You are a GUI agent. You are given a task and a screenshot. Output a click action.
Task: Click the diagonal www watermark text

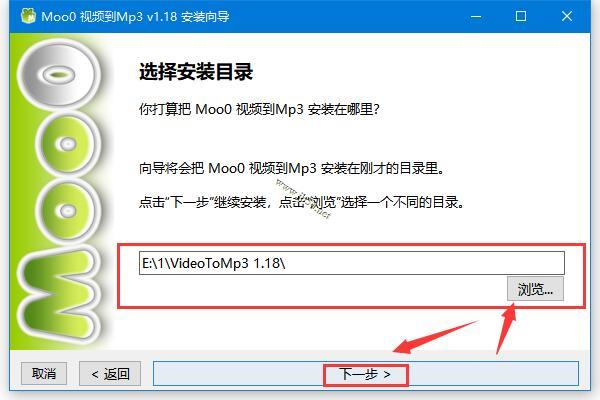tap(303, 199)
